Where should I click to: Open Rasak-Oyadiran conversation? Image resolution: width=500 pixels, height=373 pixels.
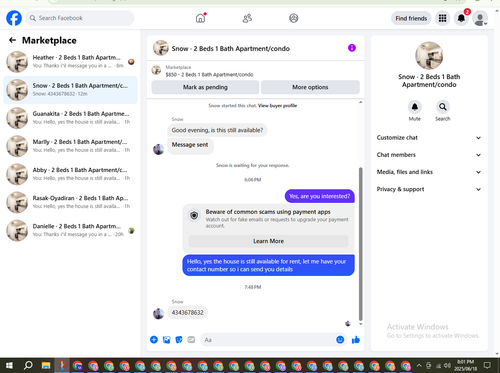[70, 202]
